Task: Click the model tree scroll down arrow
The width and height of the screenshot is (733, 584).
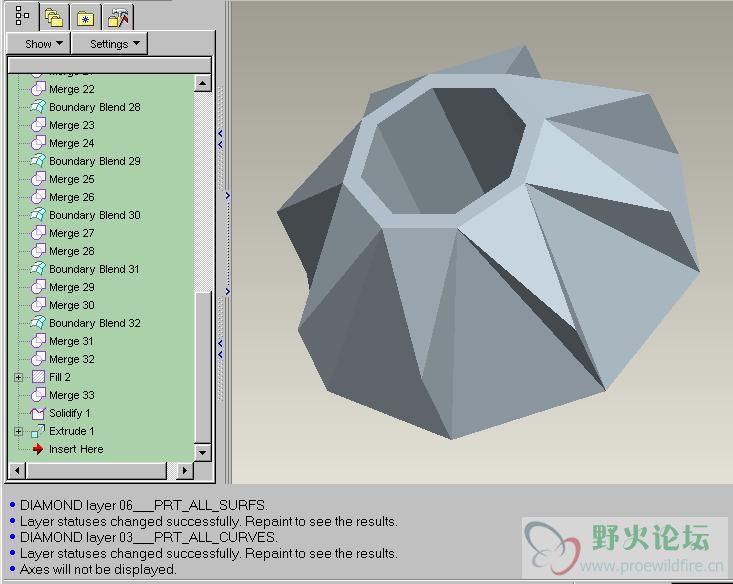Action: (202, 452)
